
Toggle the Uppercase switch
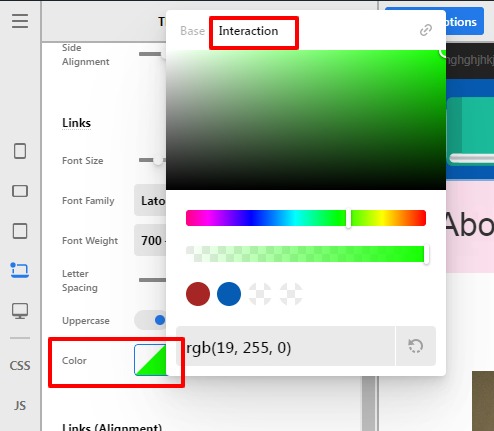151,320
